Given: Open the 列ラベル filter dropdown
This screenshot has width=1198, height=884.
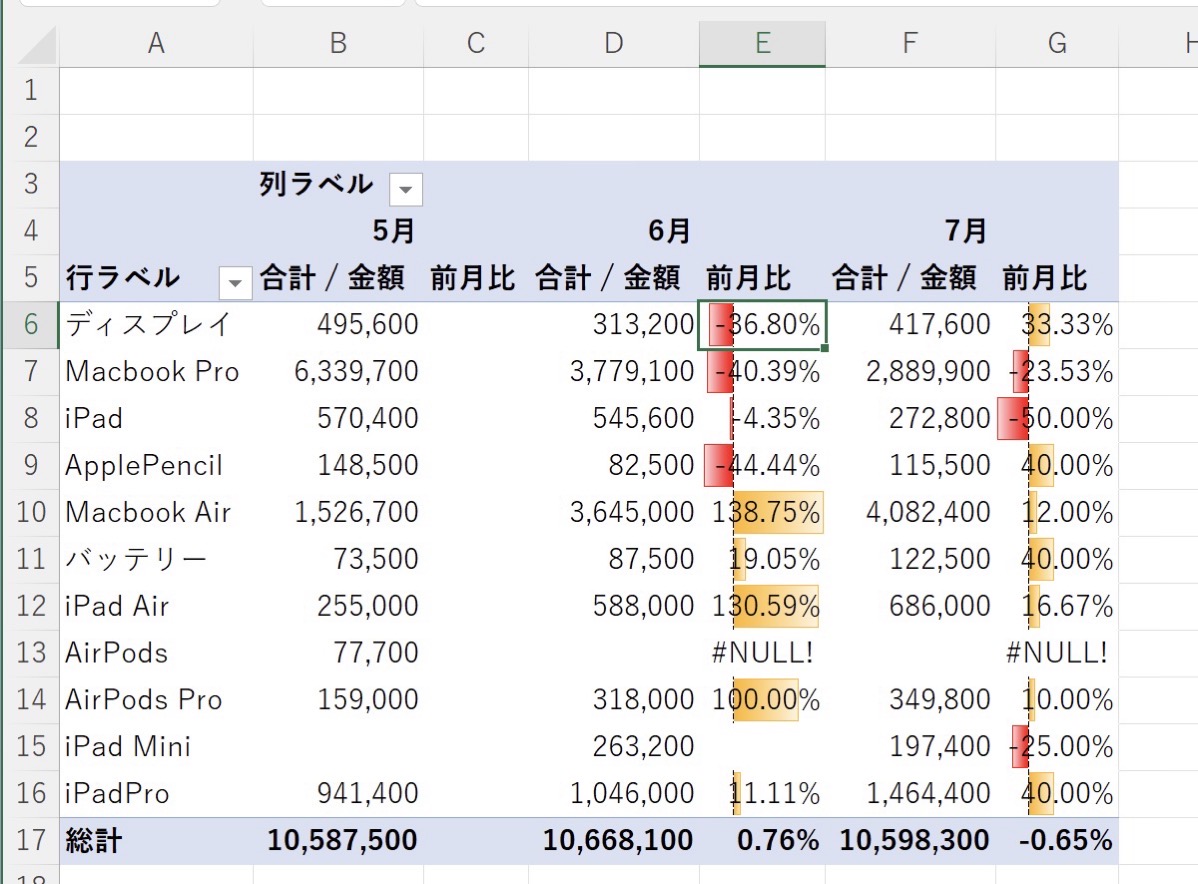Looking at the screenshot, I should (406, 189).
